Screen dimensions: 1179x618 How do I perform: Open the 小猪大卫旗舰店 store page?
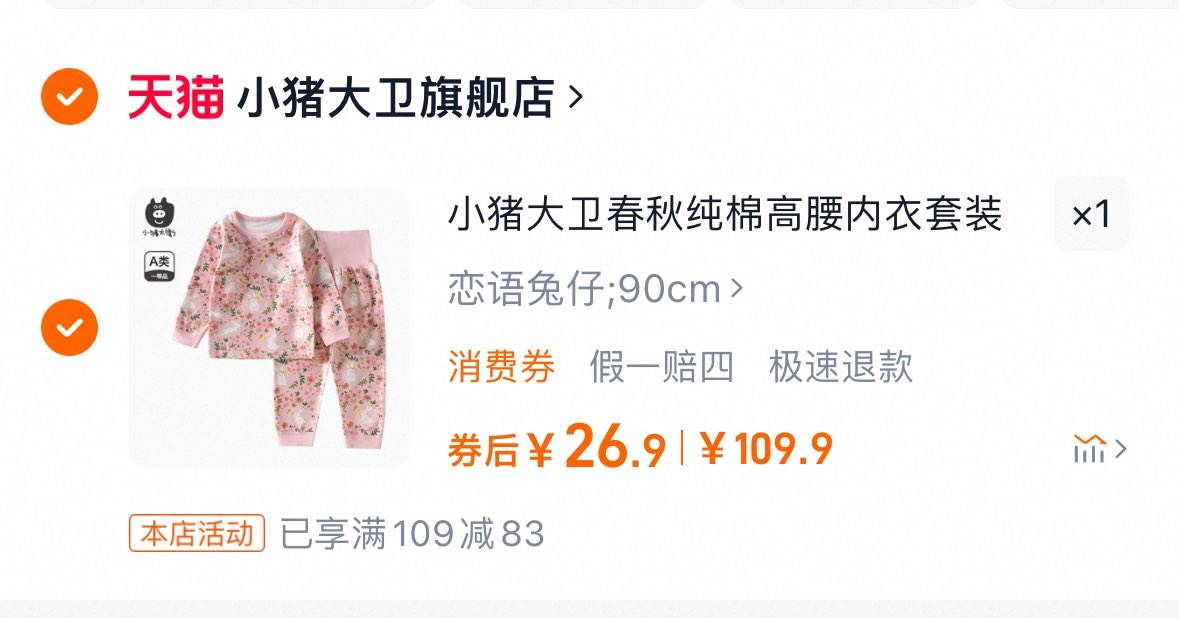(x=396, y=97)
